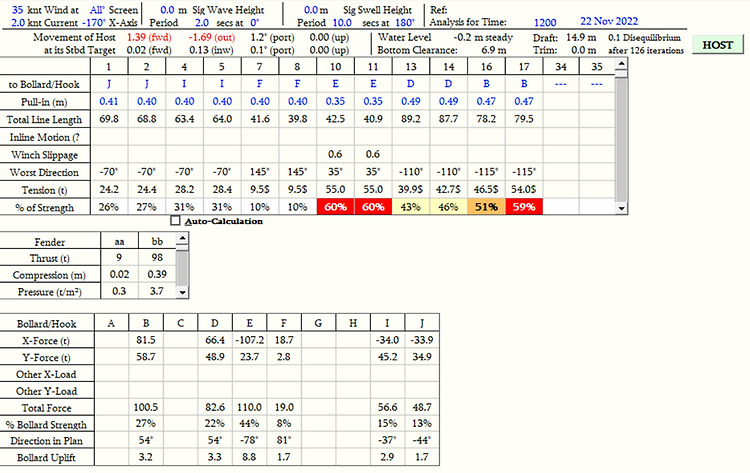Click bollard J for line 1
Image resolution: width=750 pixels, height=473 pixels.
109,84
